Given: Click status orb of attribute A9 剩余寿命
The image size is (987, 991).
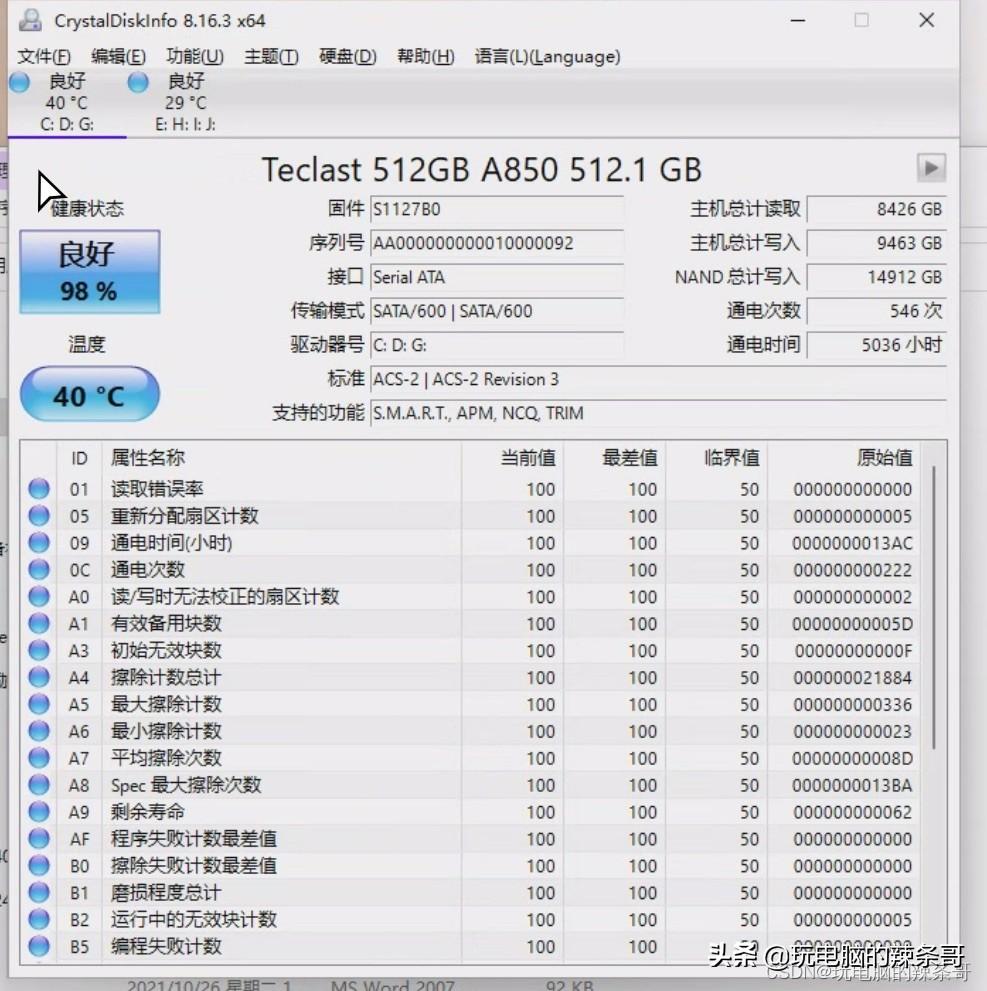Looking at the screenshot, I should tap(39, 811).
